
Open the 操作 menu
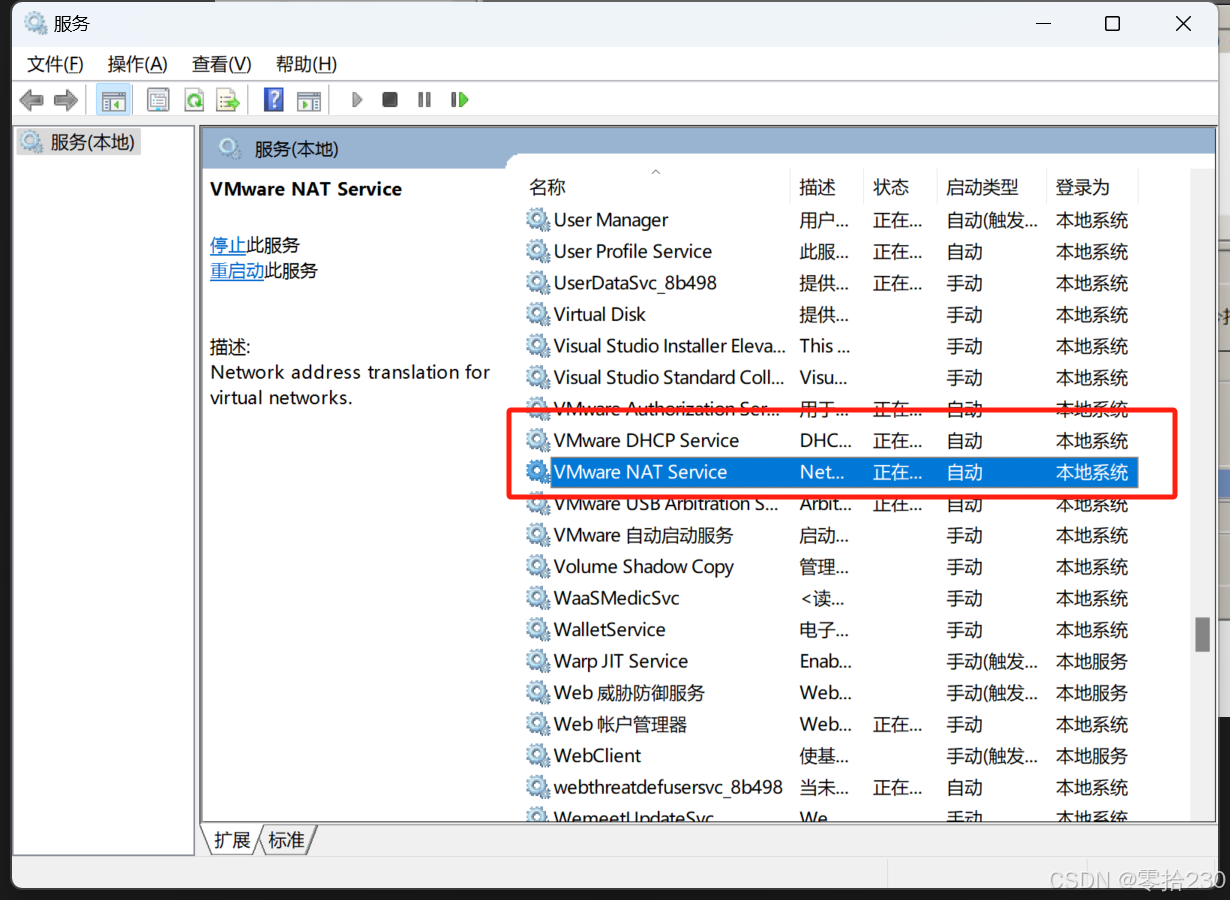(x=137, y=64)
